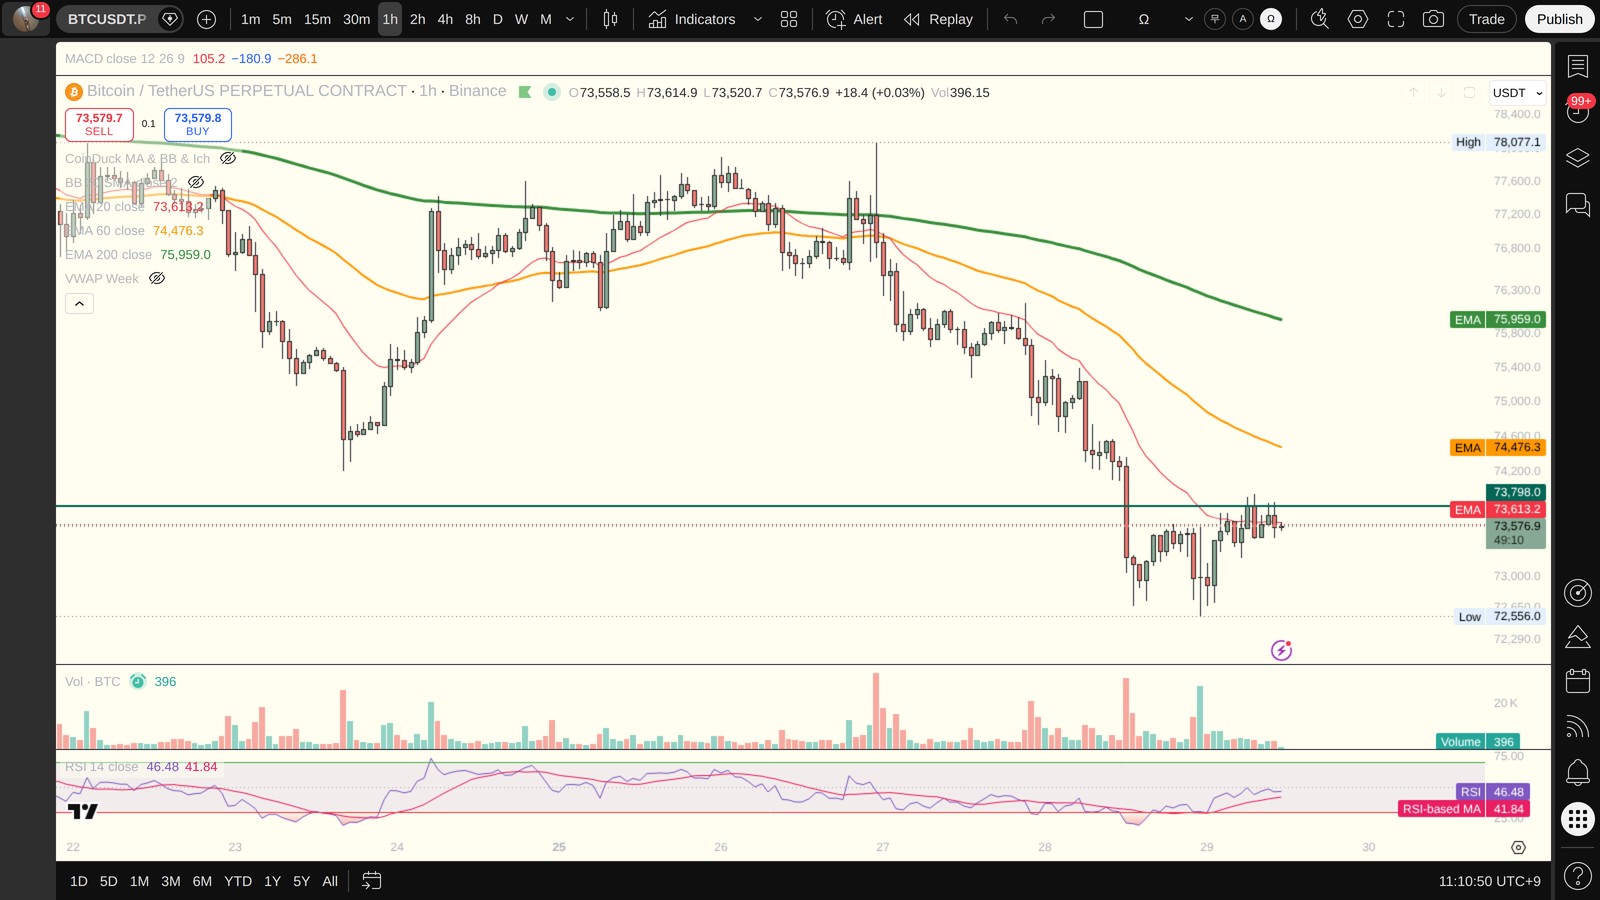Viewport: 1600px width, 900px height.
Task: Show the CoinDuck MA & BB indicator
Action: tap(228, 158)
